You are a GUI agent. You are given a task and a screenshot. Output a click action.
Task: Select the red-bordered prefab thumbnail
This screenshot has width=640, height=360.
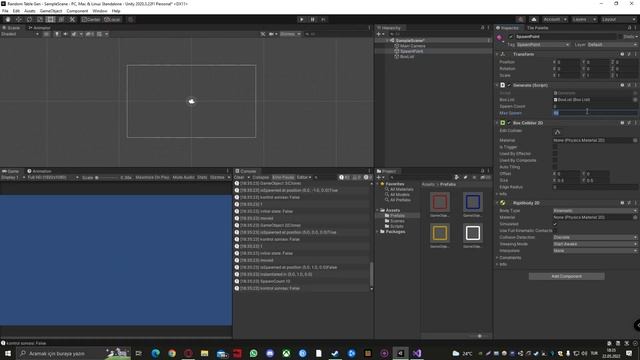pos(440,202)
